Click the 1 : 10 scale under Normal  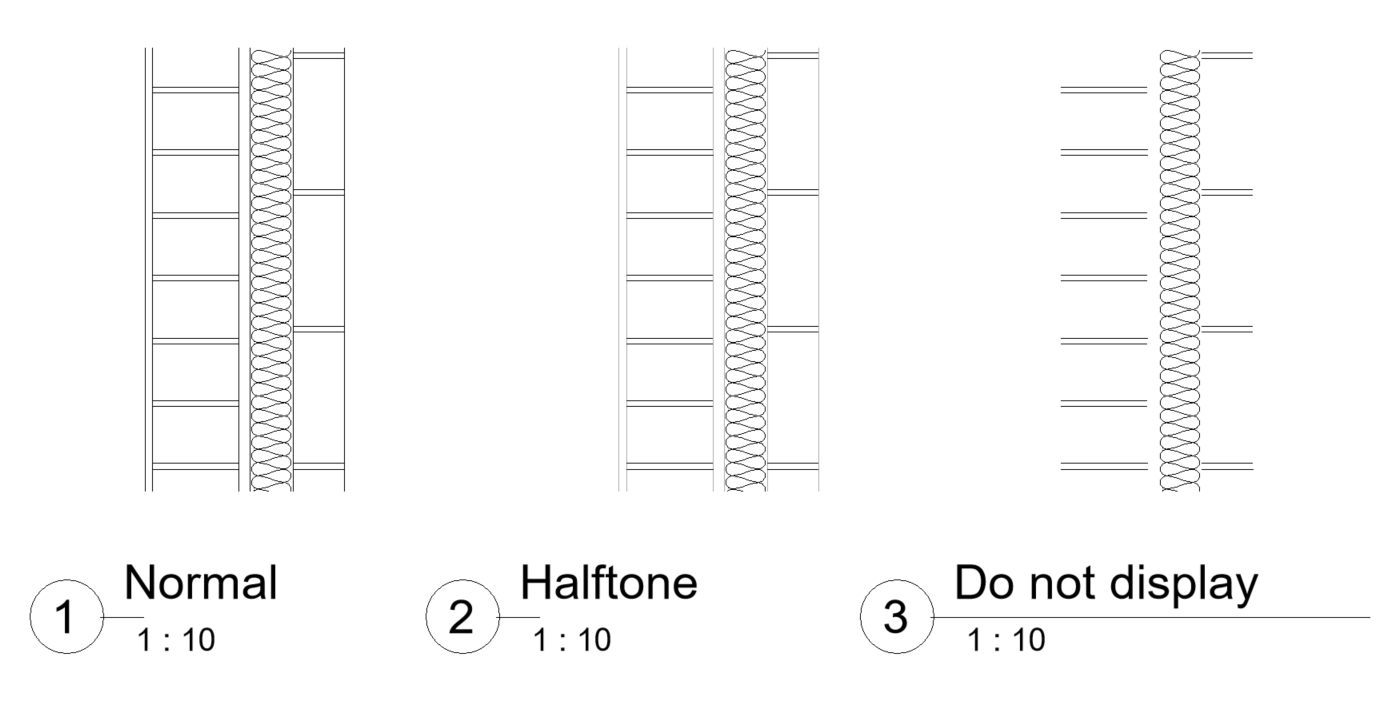click(x=175, y=641)
